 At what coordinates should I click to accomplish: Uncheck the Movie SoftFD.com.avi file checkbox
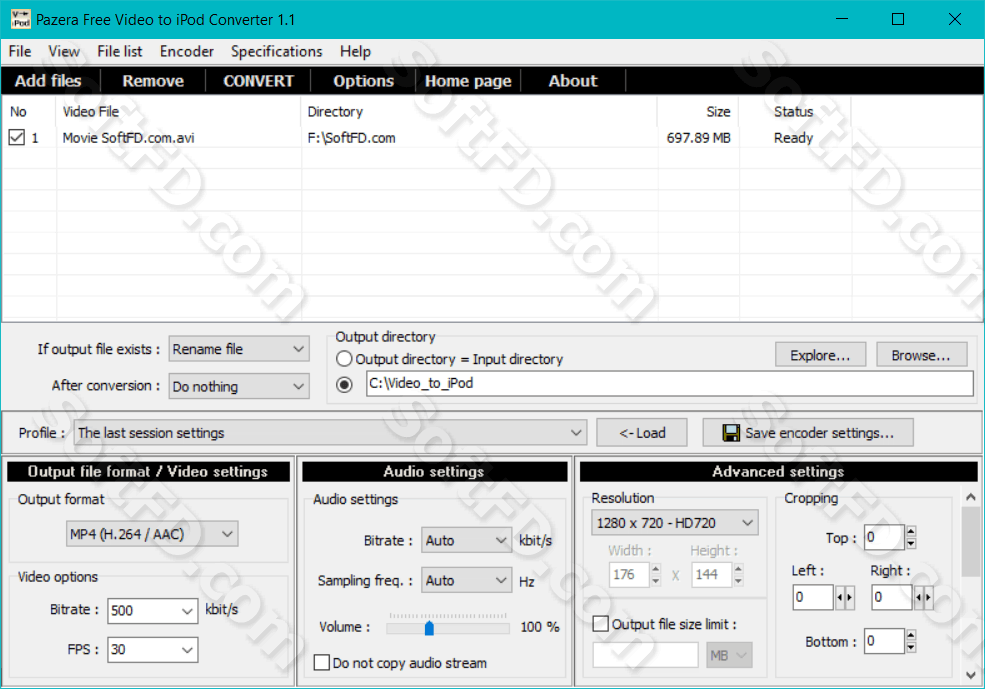(x=17, y=138)
